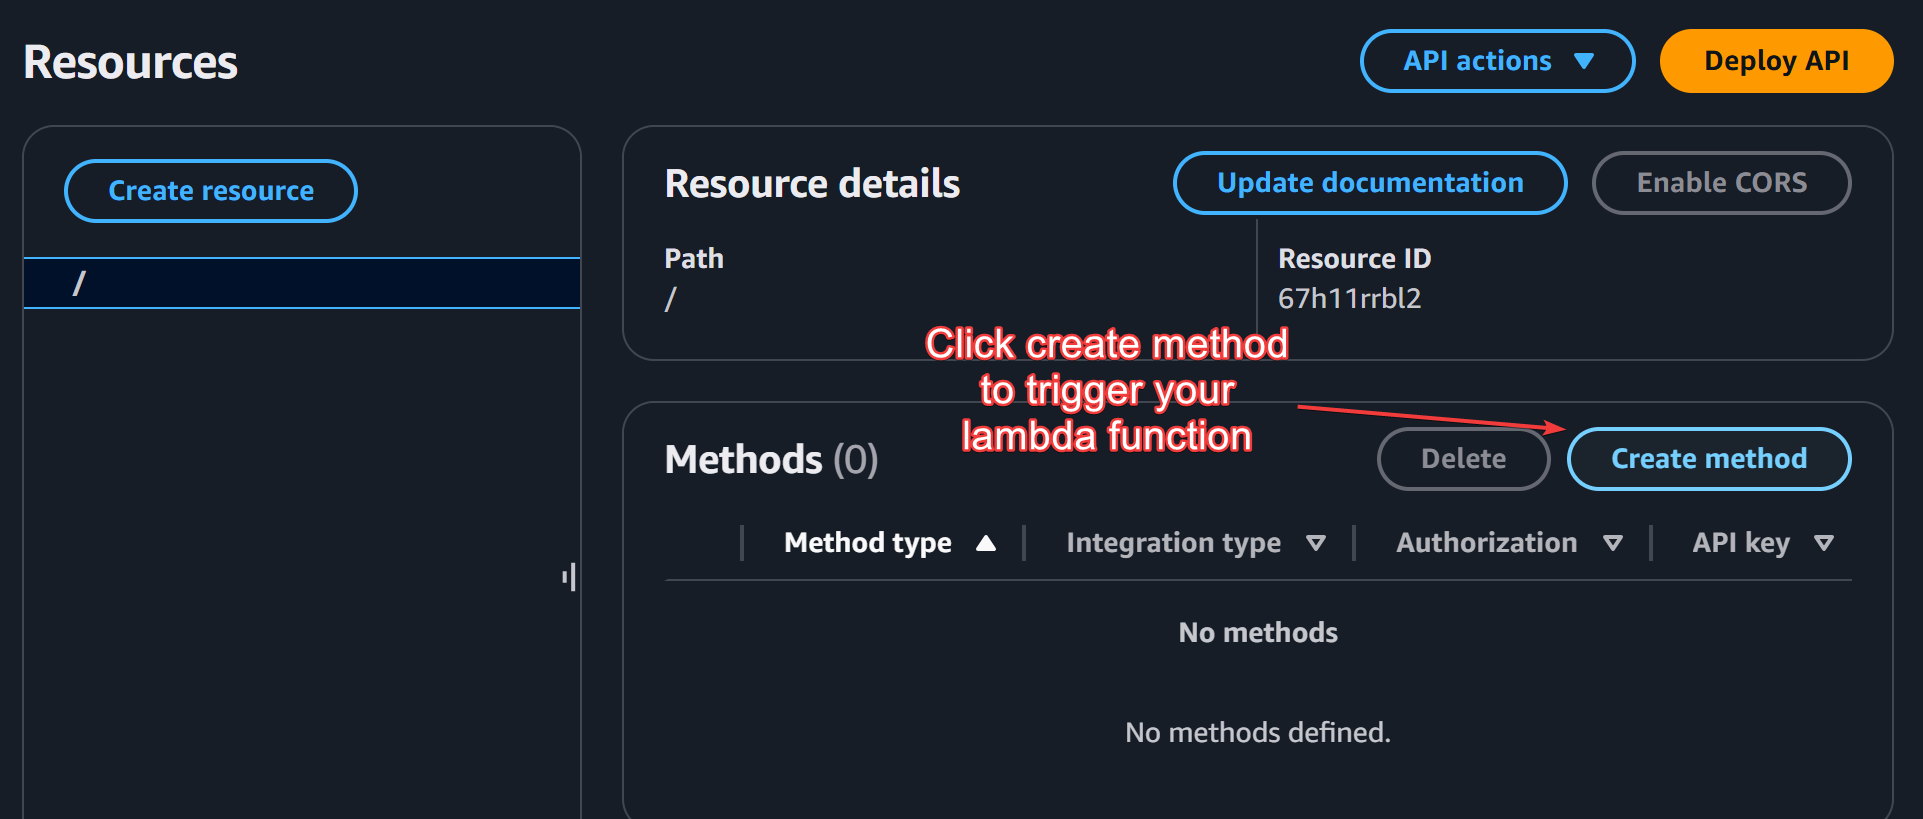Screen dimensions: 1923x819
Task: Click the Create resource button
Action: pos(211,191)
